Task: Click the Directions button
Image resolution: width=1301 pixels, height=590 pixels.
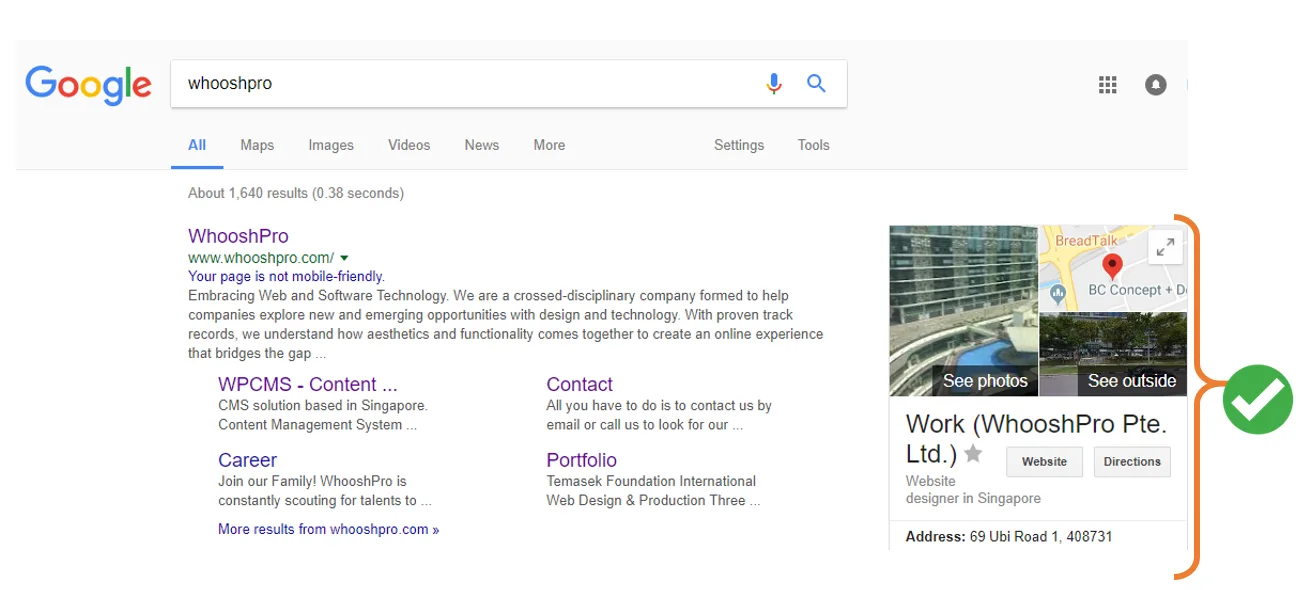Action: [1132, 462]
